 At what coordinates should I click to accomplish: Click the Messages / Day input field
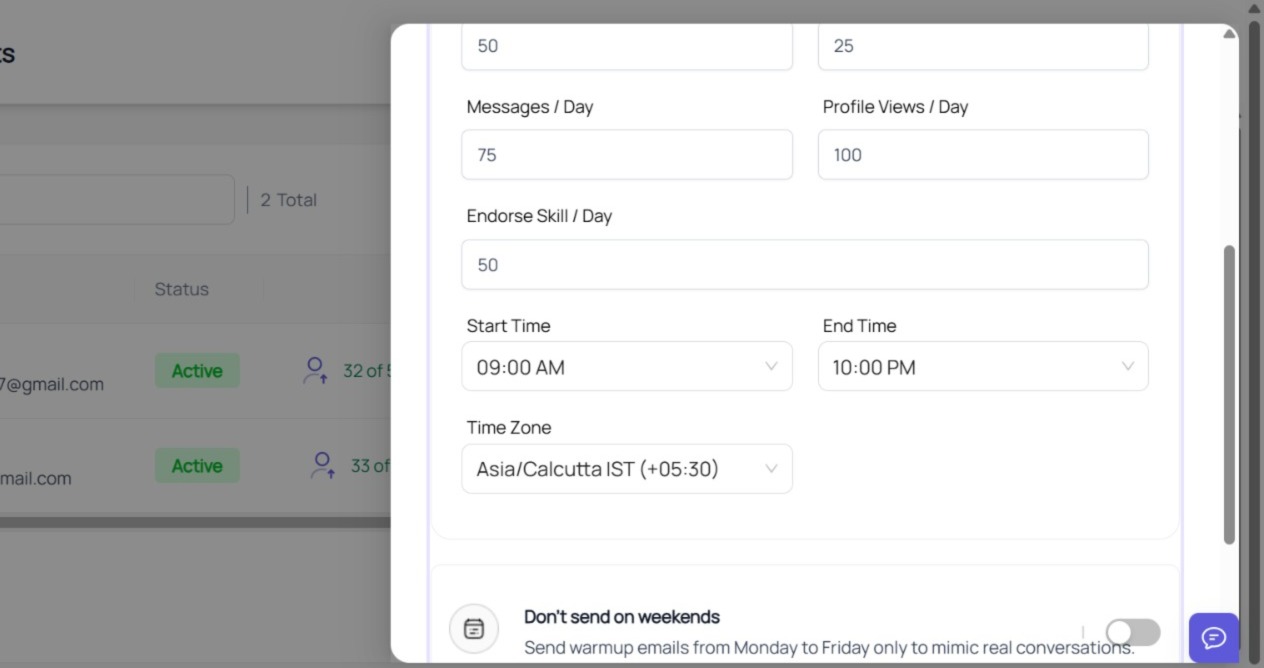(x=627, y=155)
